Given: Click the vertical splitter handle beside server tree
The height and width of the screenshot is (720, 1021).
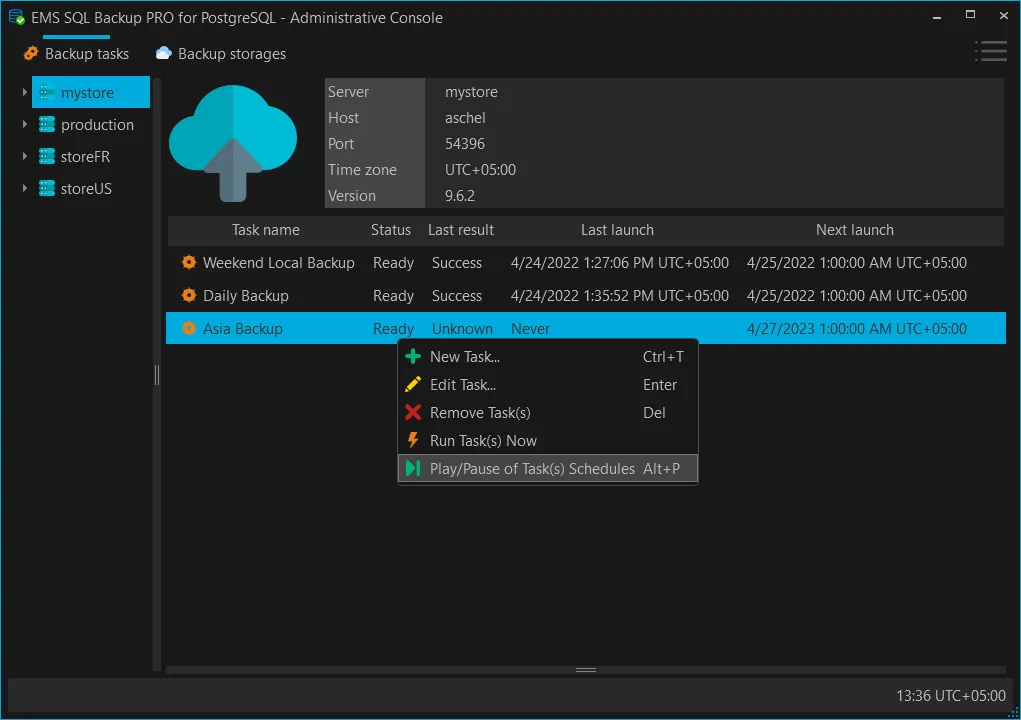Looking at the screenshot, I should (x=156, y=374).
